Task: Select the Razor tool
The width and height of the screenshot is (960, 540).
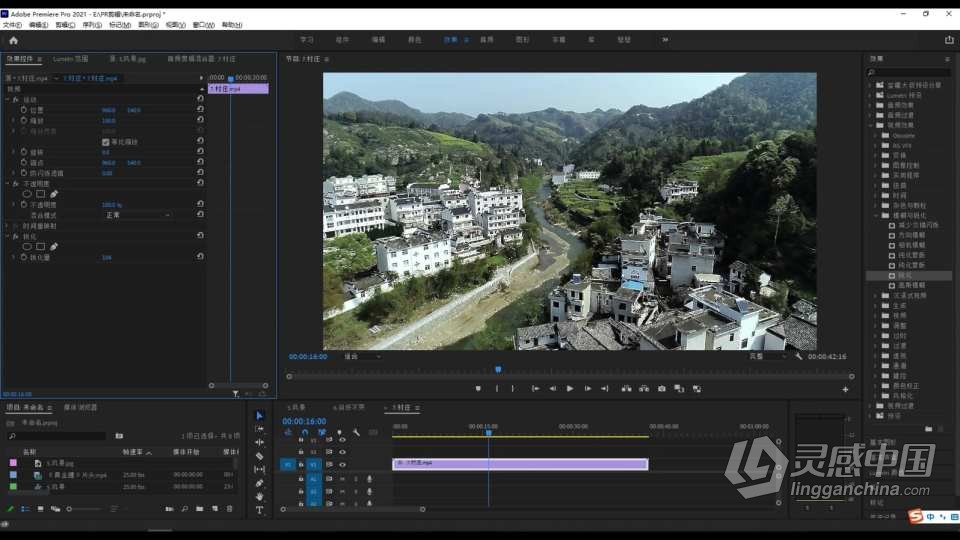Action: point(259,456)
